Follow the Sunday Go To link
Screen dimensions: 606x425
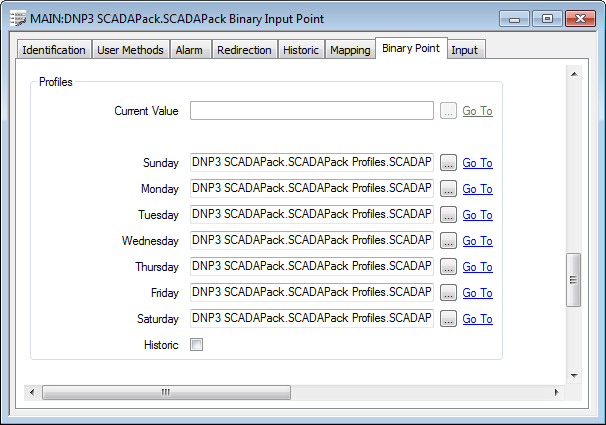pyautogui.click(x=477, y=163)
